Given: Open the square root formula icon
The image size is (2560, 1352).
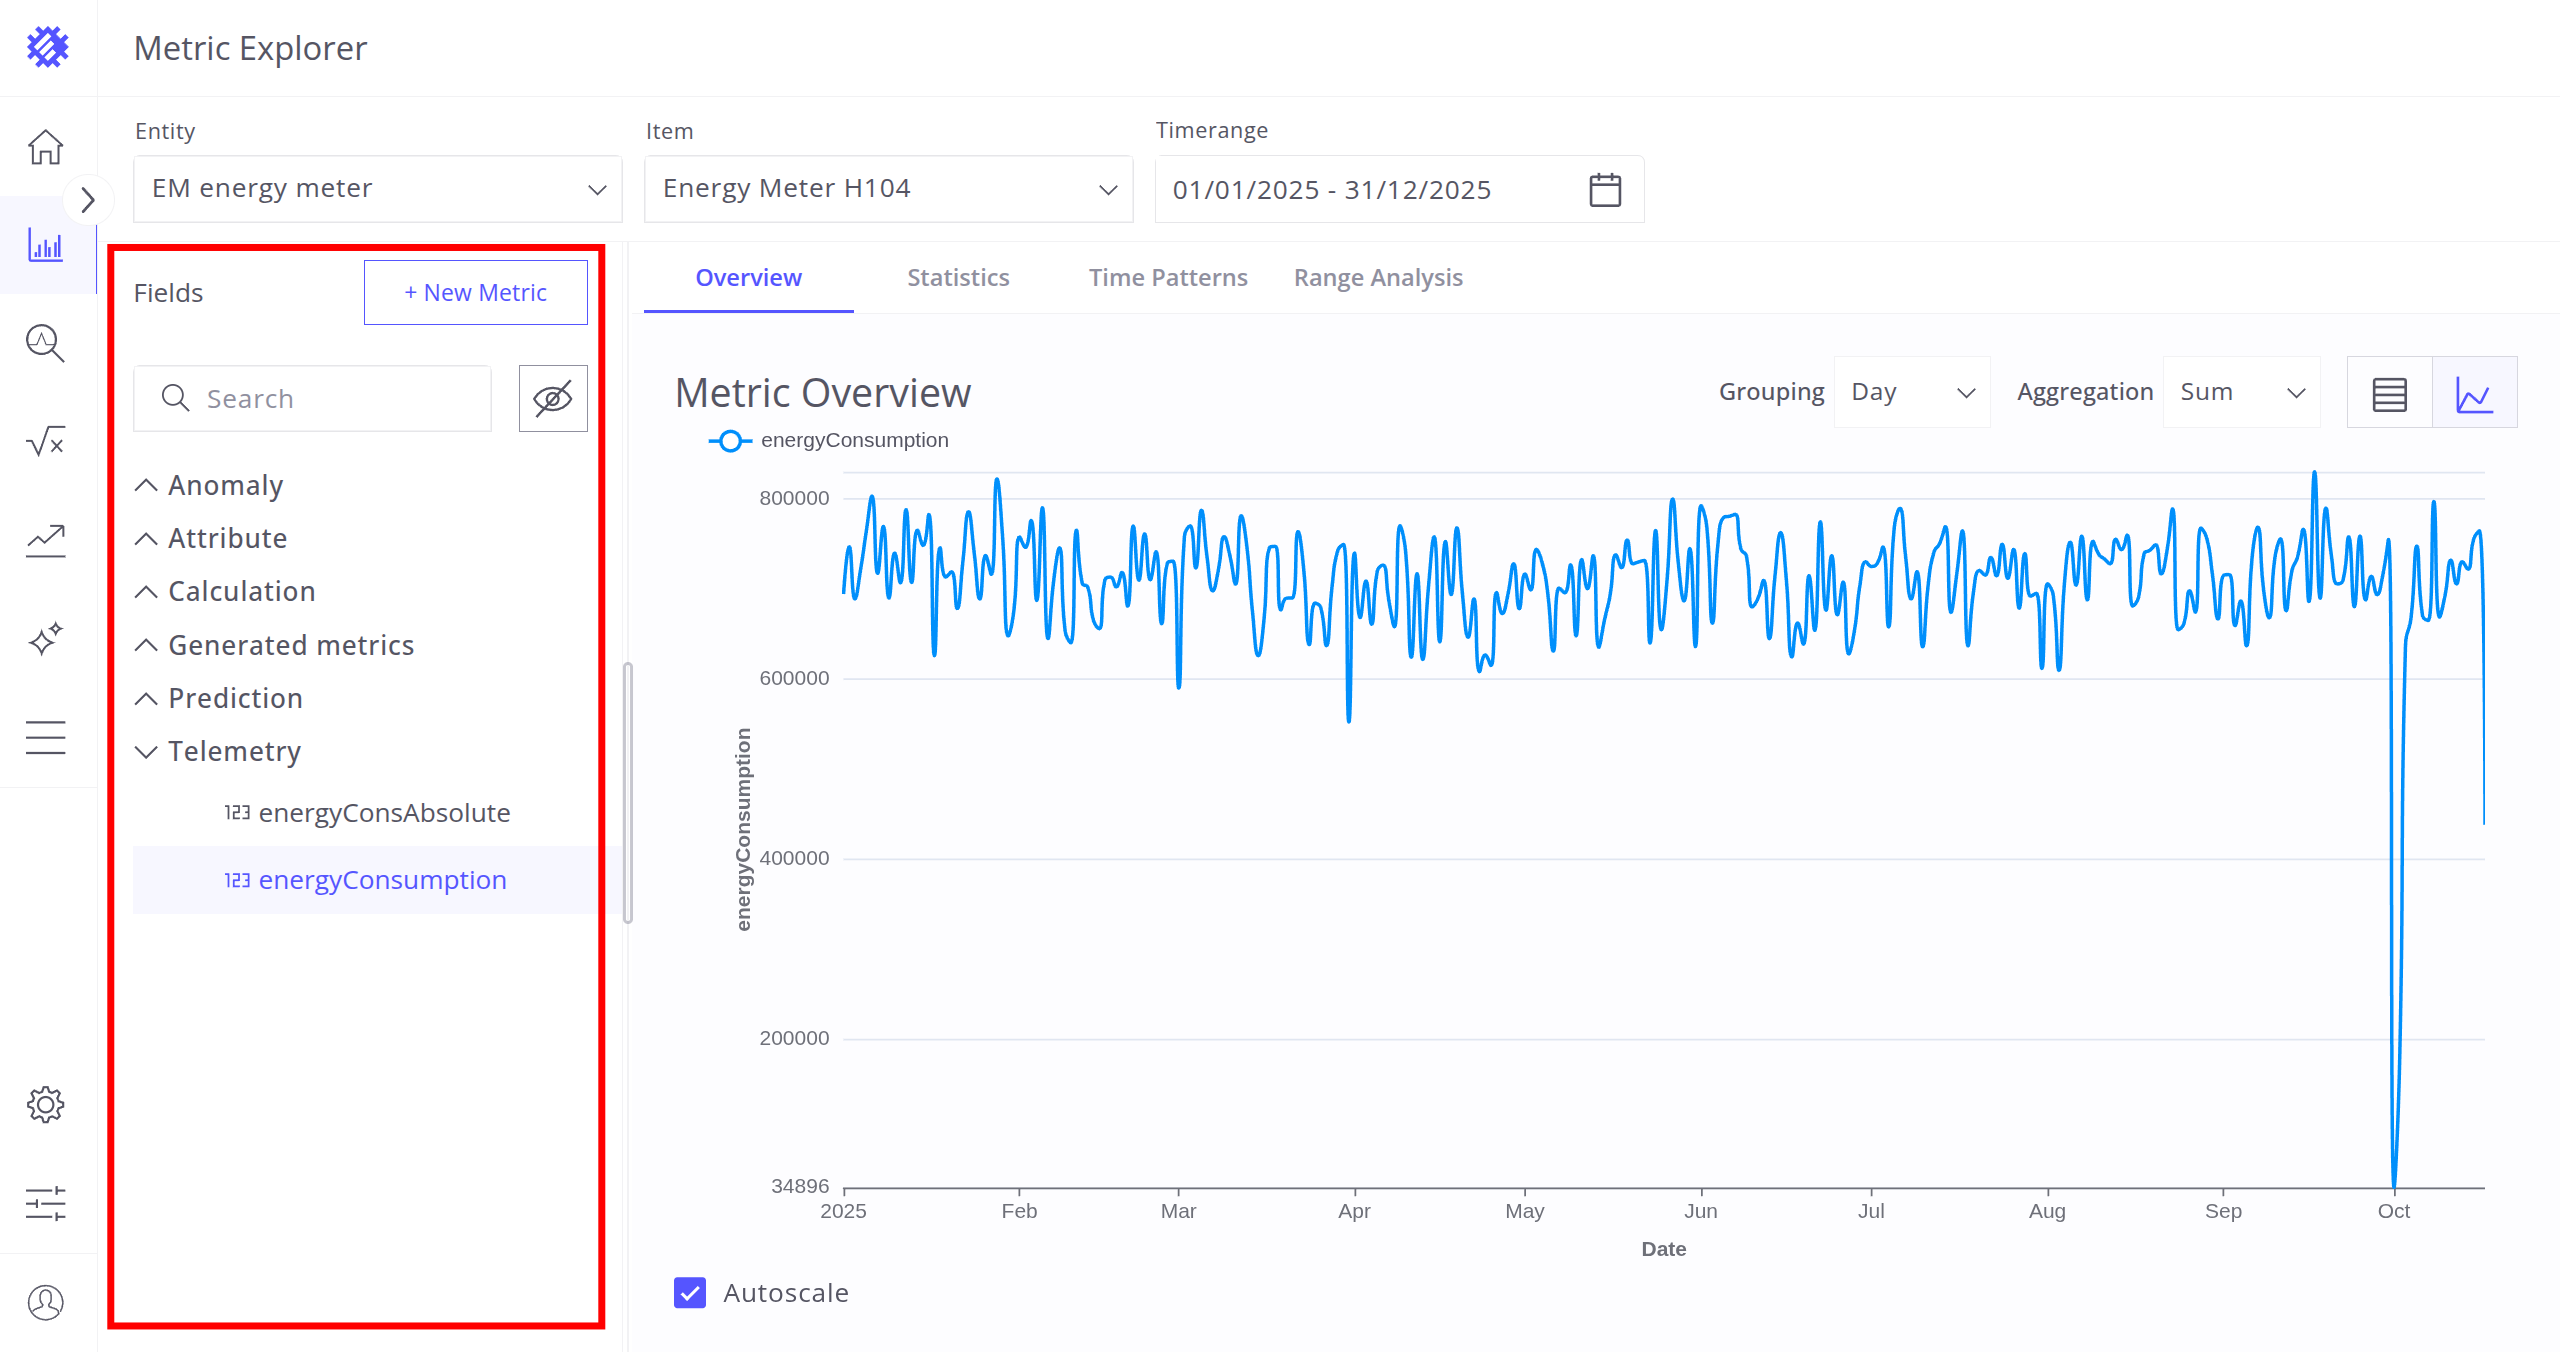Looking at the screenshot, I should (46, 441).
